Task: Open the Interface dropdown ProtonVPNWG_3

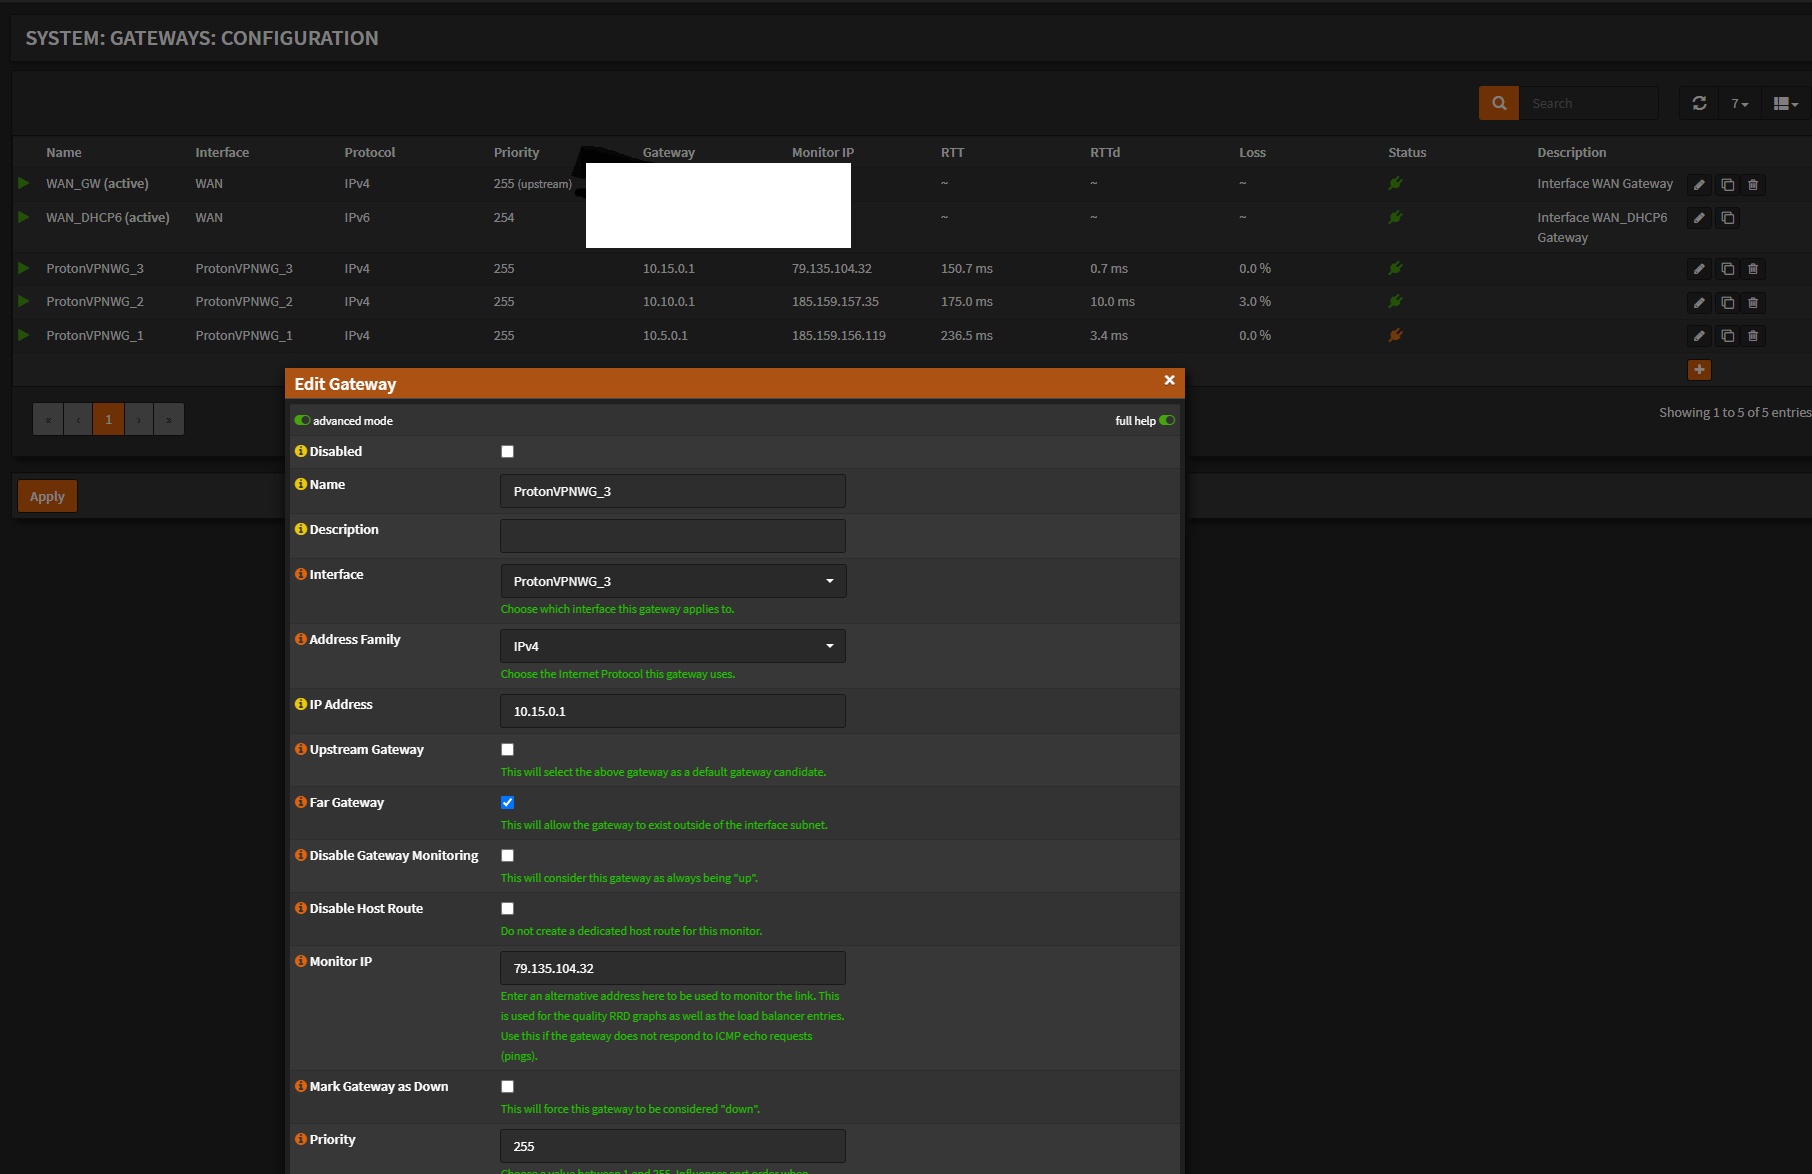Action: pyautogui.click(x=673, y=581)
